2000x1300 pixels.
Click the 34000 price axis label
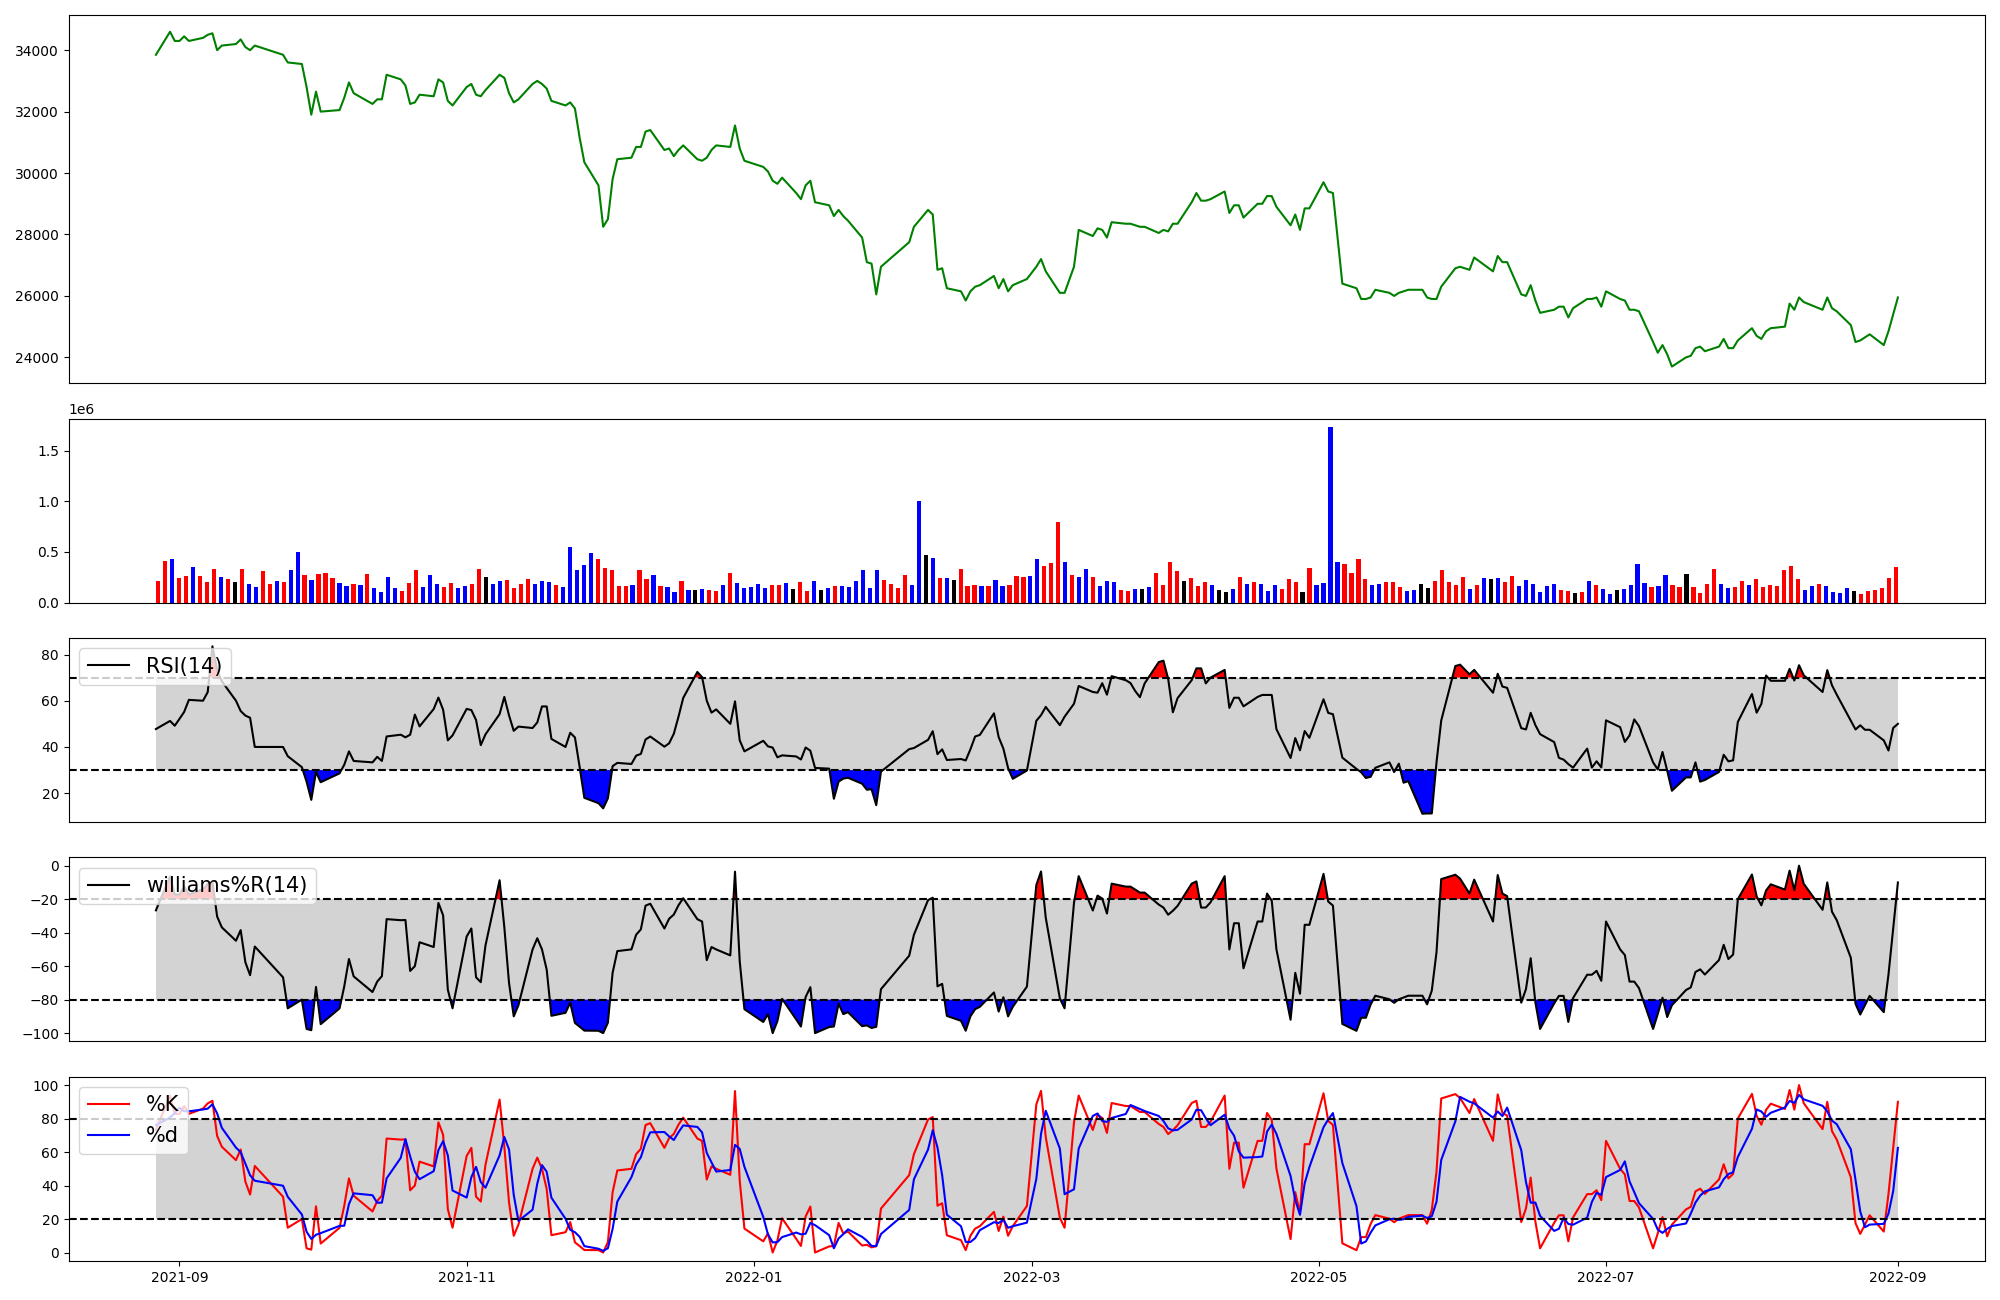(37, 51)
